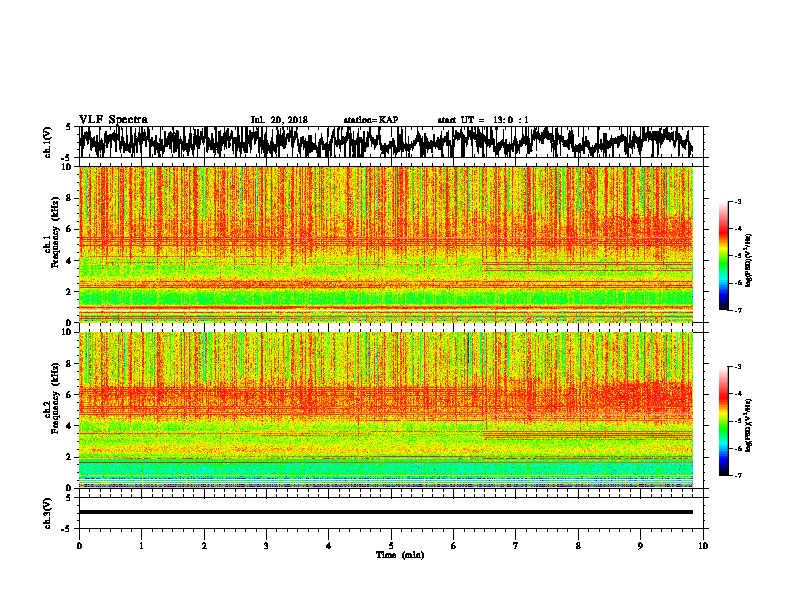Click the ch.1 spectrogram color scale bar
The image size is (792, 612).
point(723,256)
